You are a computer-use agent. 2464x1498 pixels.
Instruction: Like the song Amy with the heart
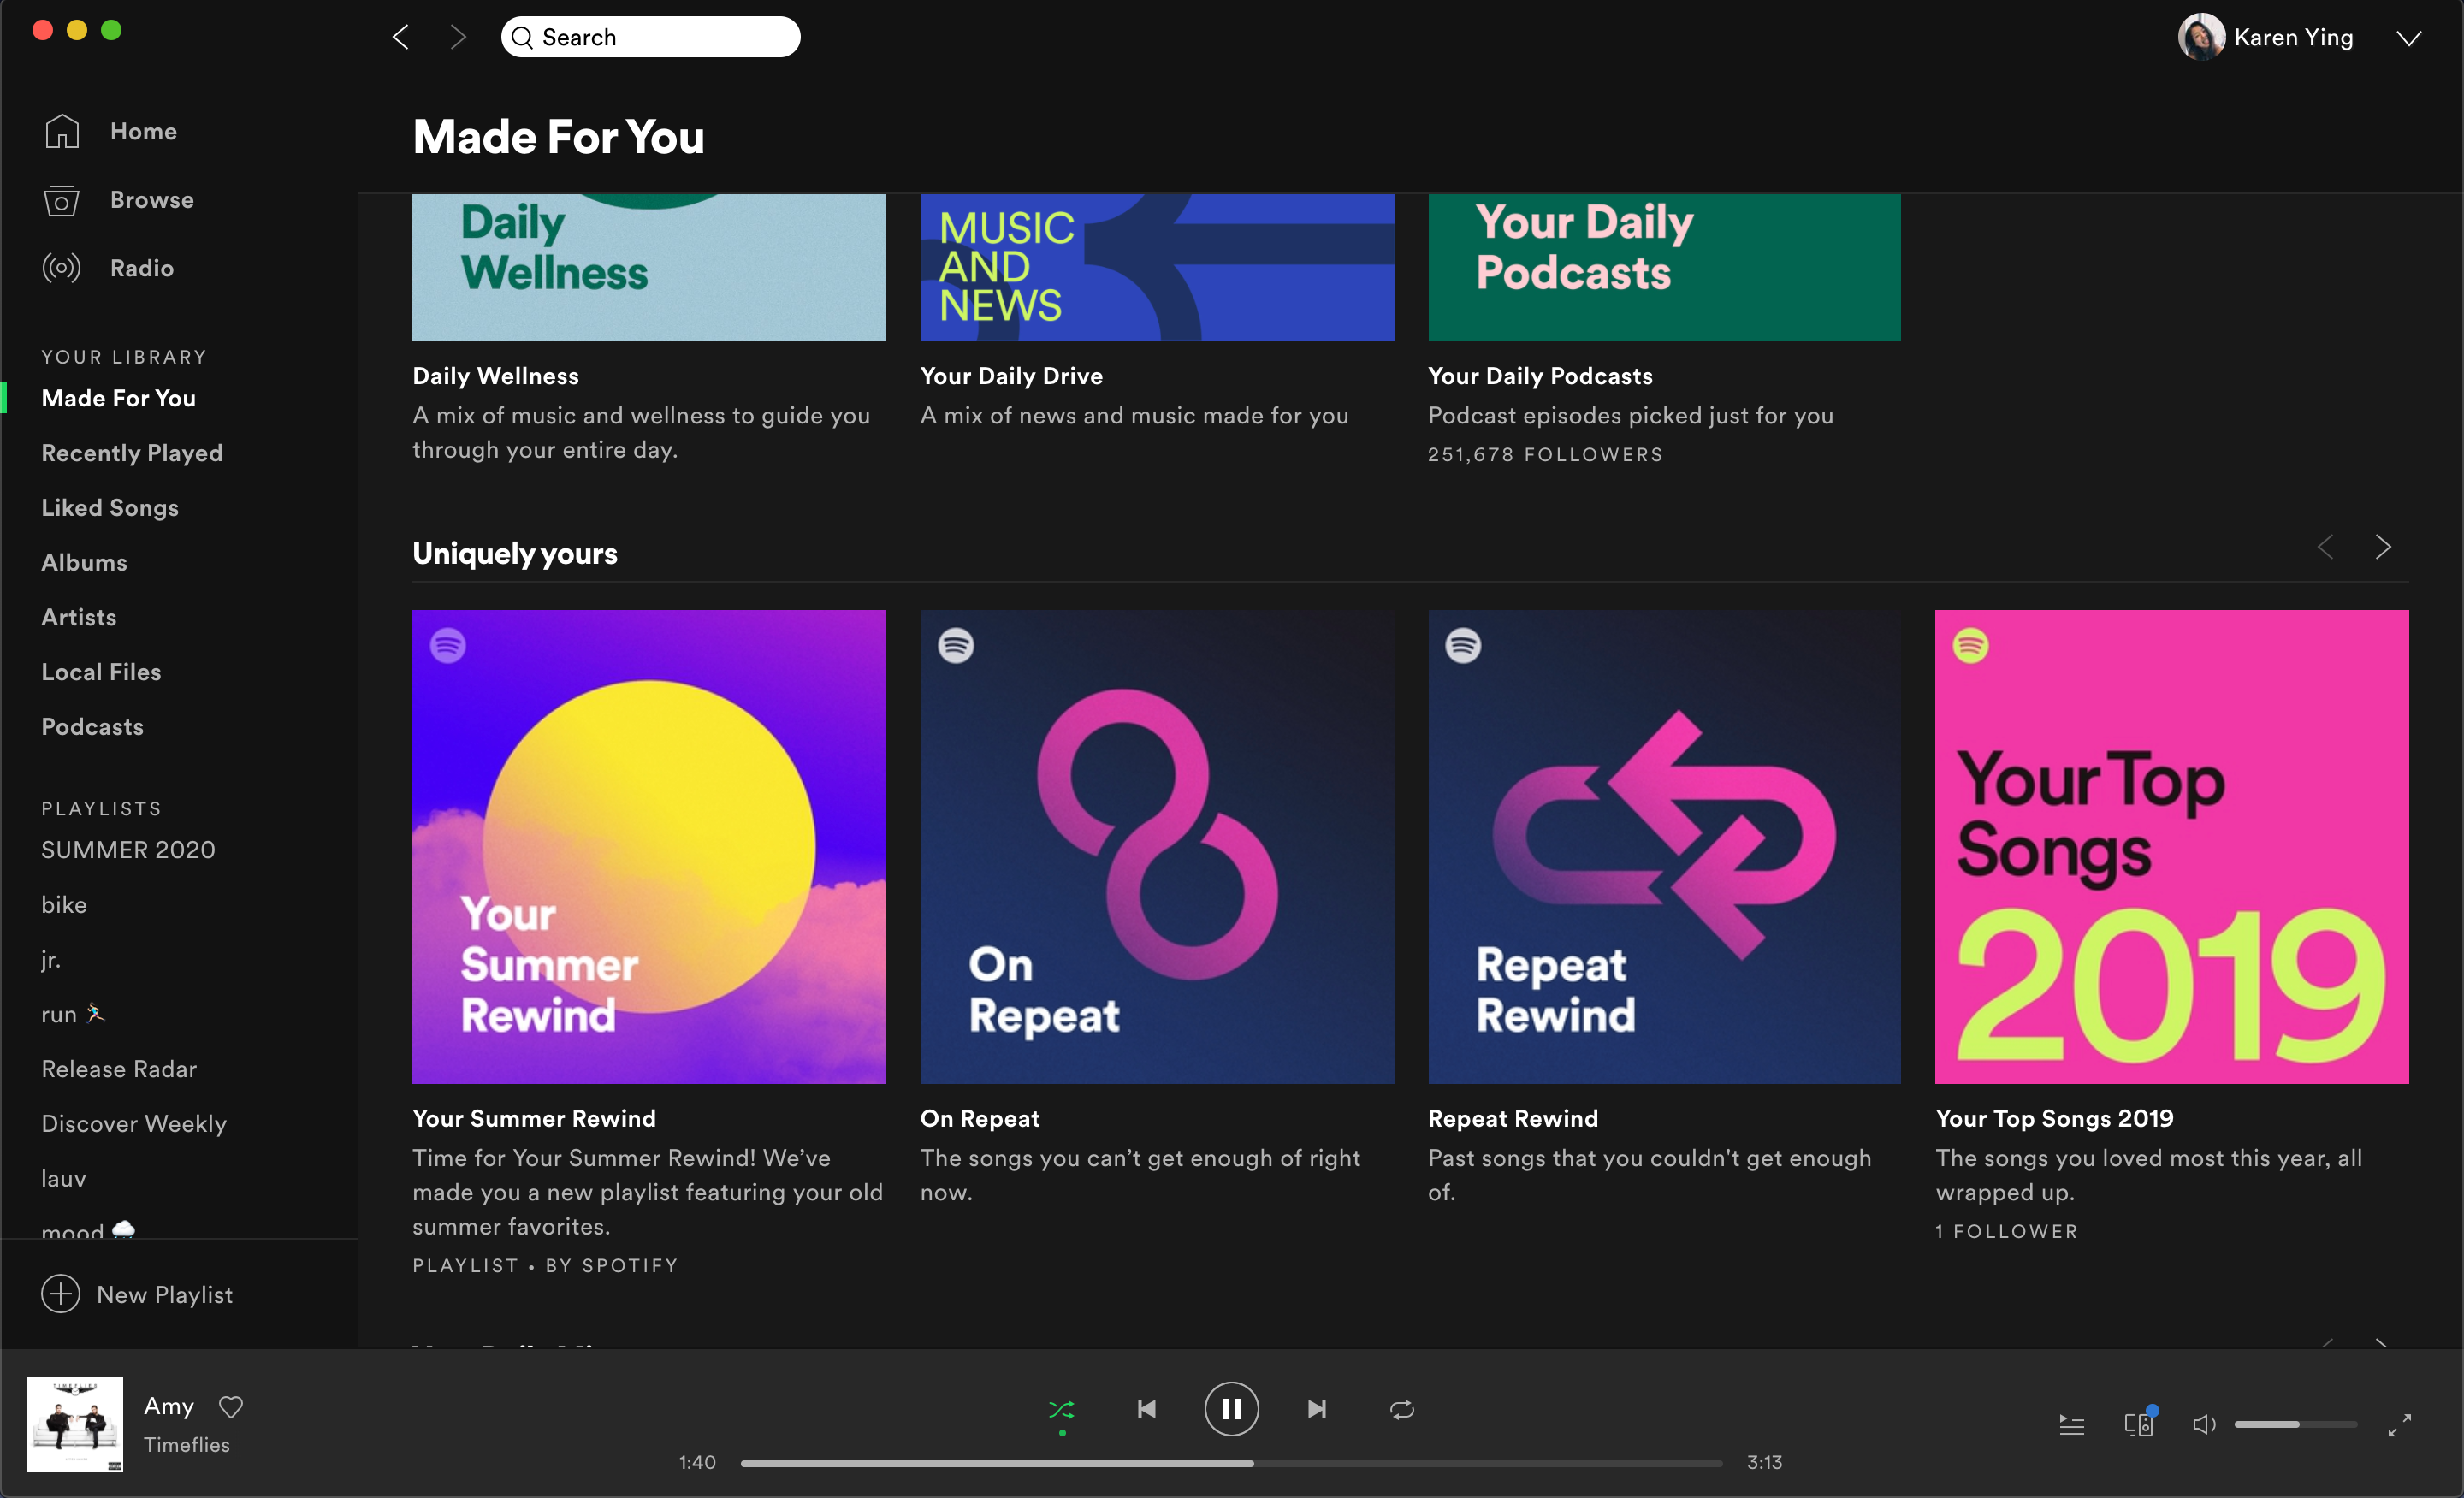tap(231, 1406)
